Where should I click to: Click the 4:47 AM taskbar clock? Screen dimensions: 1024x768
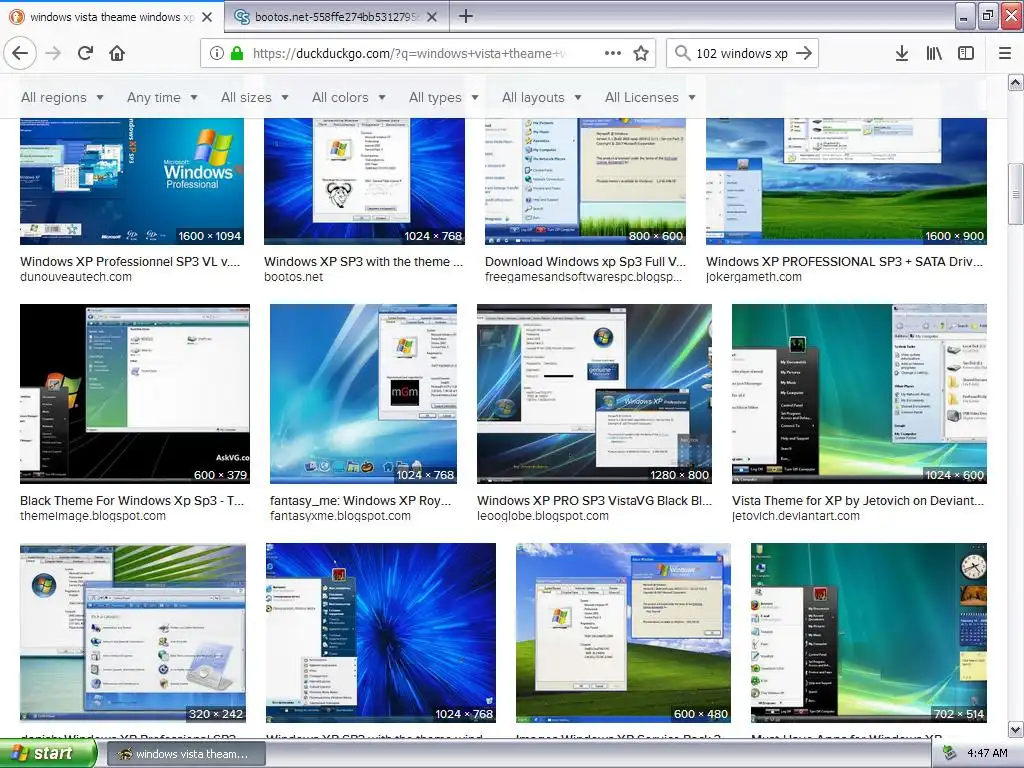[987, 754]
